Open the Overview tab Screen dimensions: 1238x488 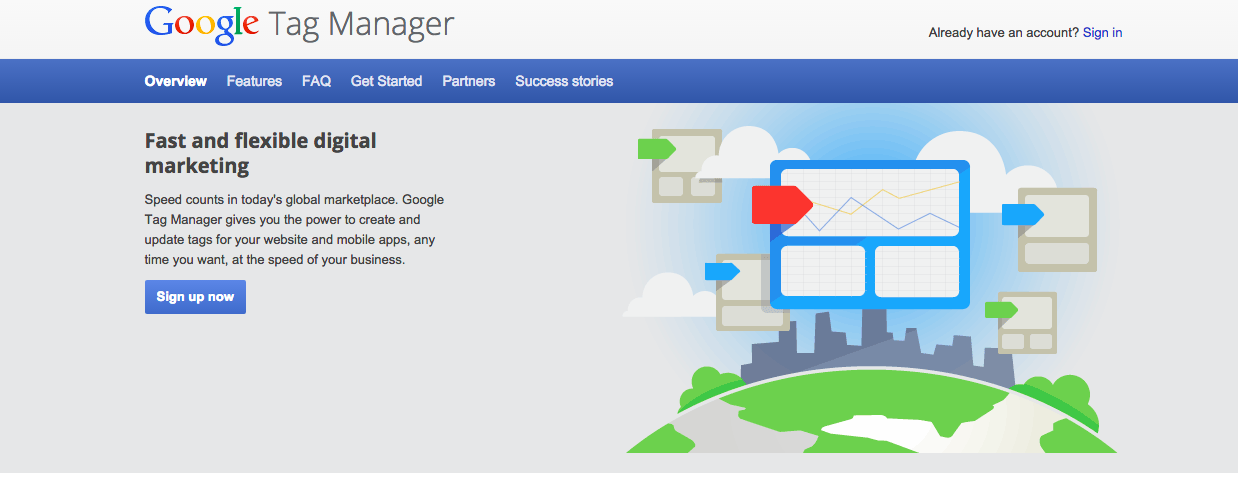175,81
